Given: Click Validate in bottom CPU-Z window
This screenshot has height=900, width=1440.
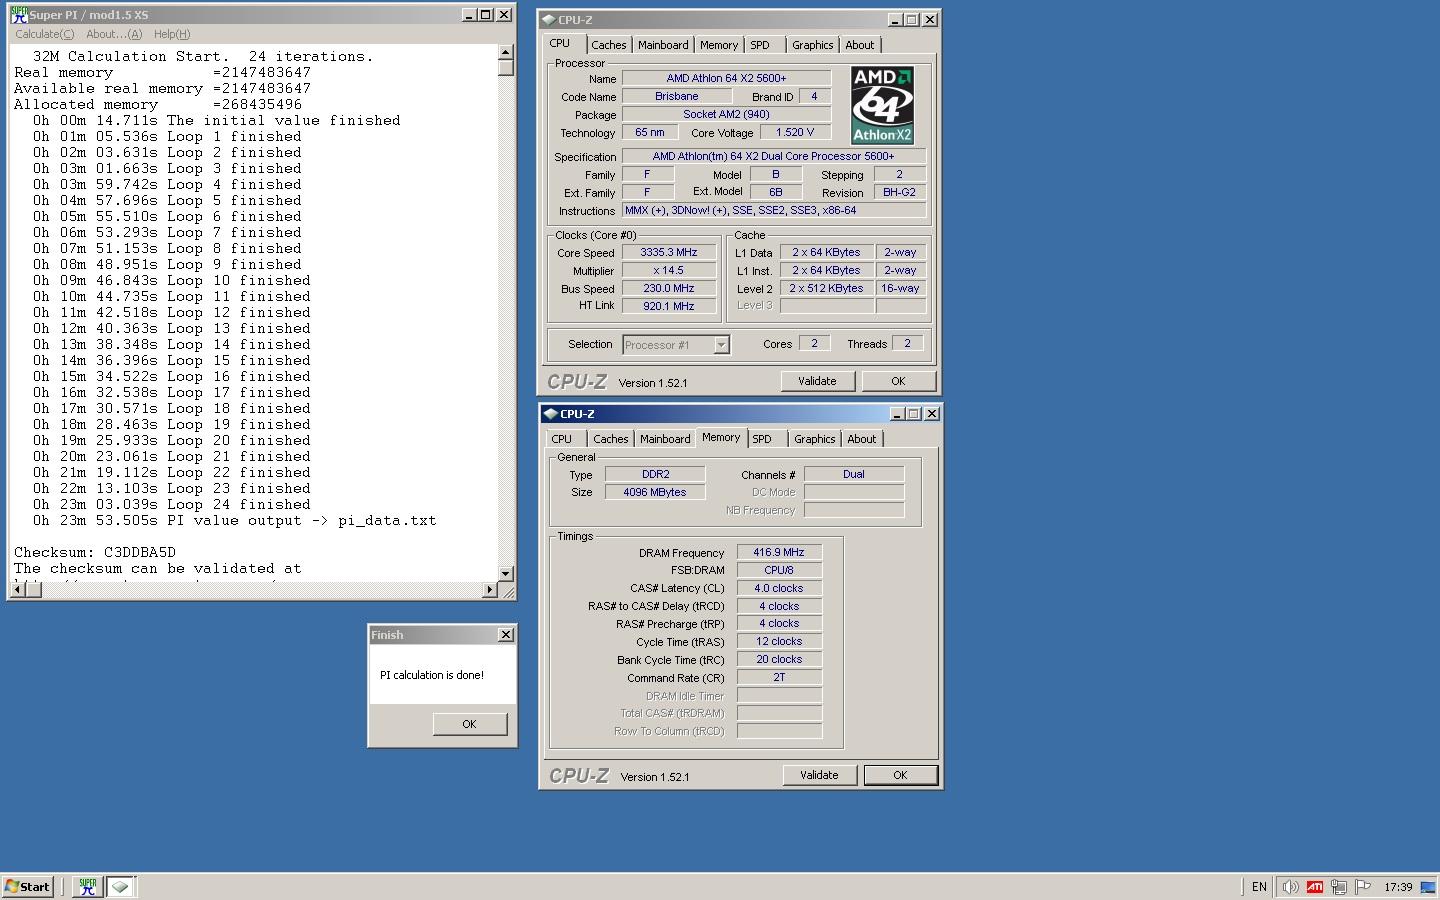Looking at the screenshot, I should [x=819, y=775].
